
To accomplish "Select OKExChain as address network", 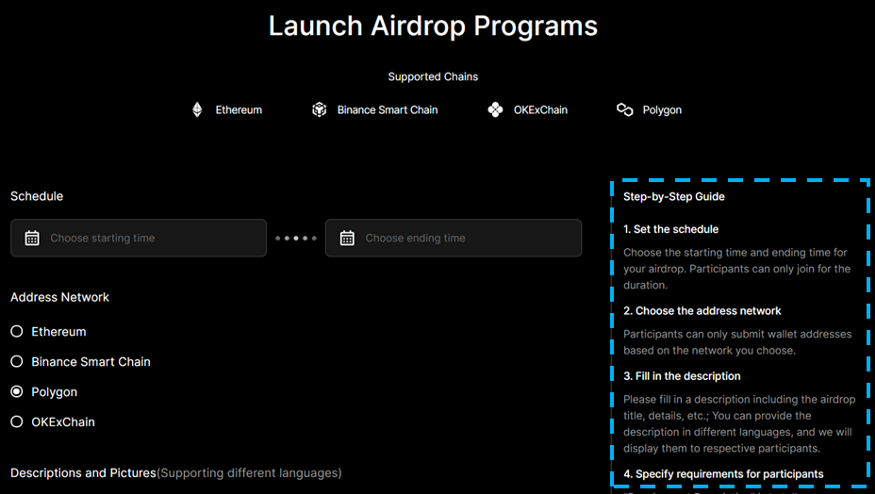I will point(17,422).
